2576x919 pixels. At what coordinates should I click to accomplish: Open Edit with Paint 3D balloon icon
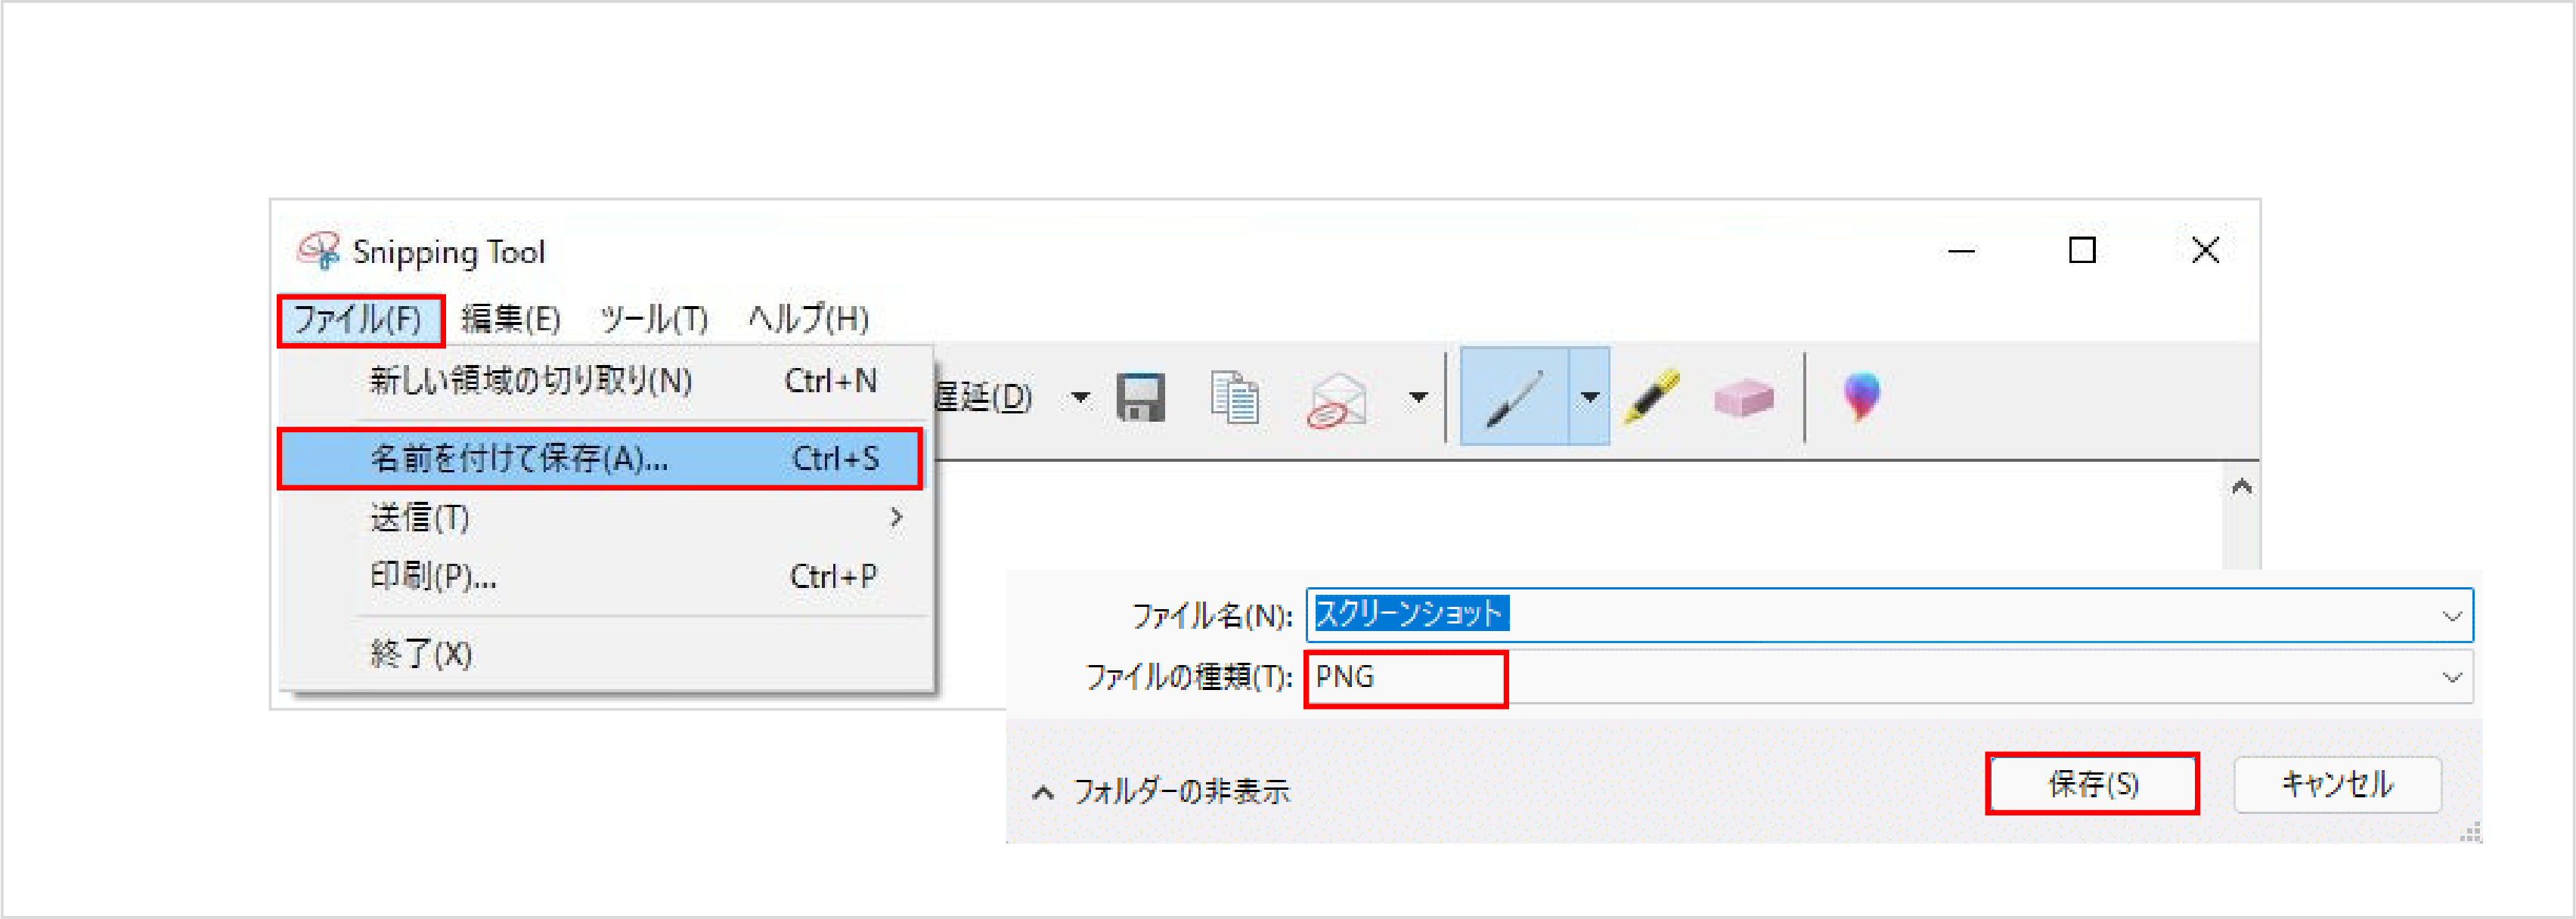tap(1861, 397)
